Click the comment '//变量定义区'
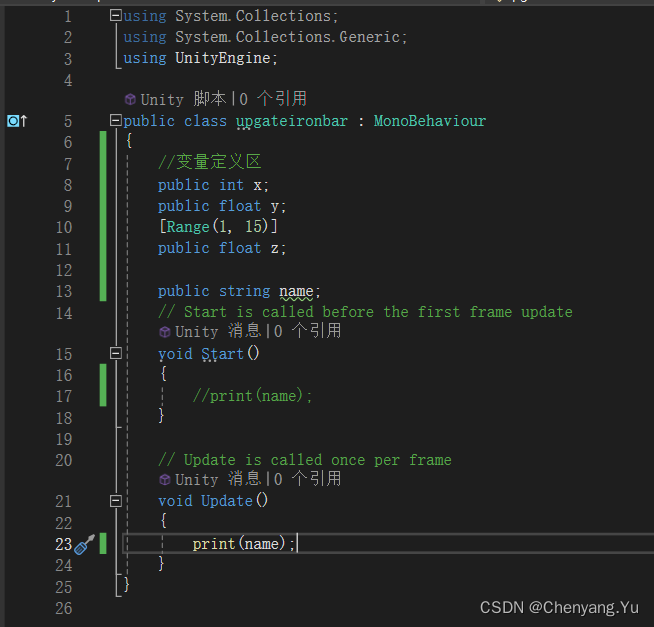Image resolution: width=654 pixels, height=627 pixels. point(209,162)
